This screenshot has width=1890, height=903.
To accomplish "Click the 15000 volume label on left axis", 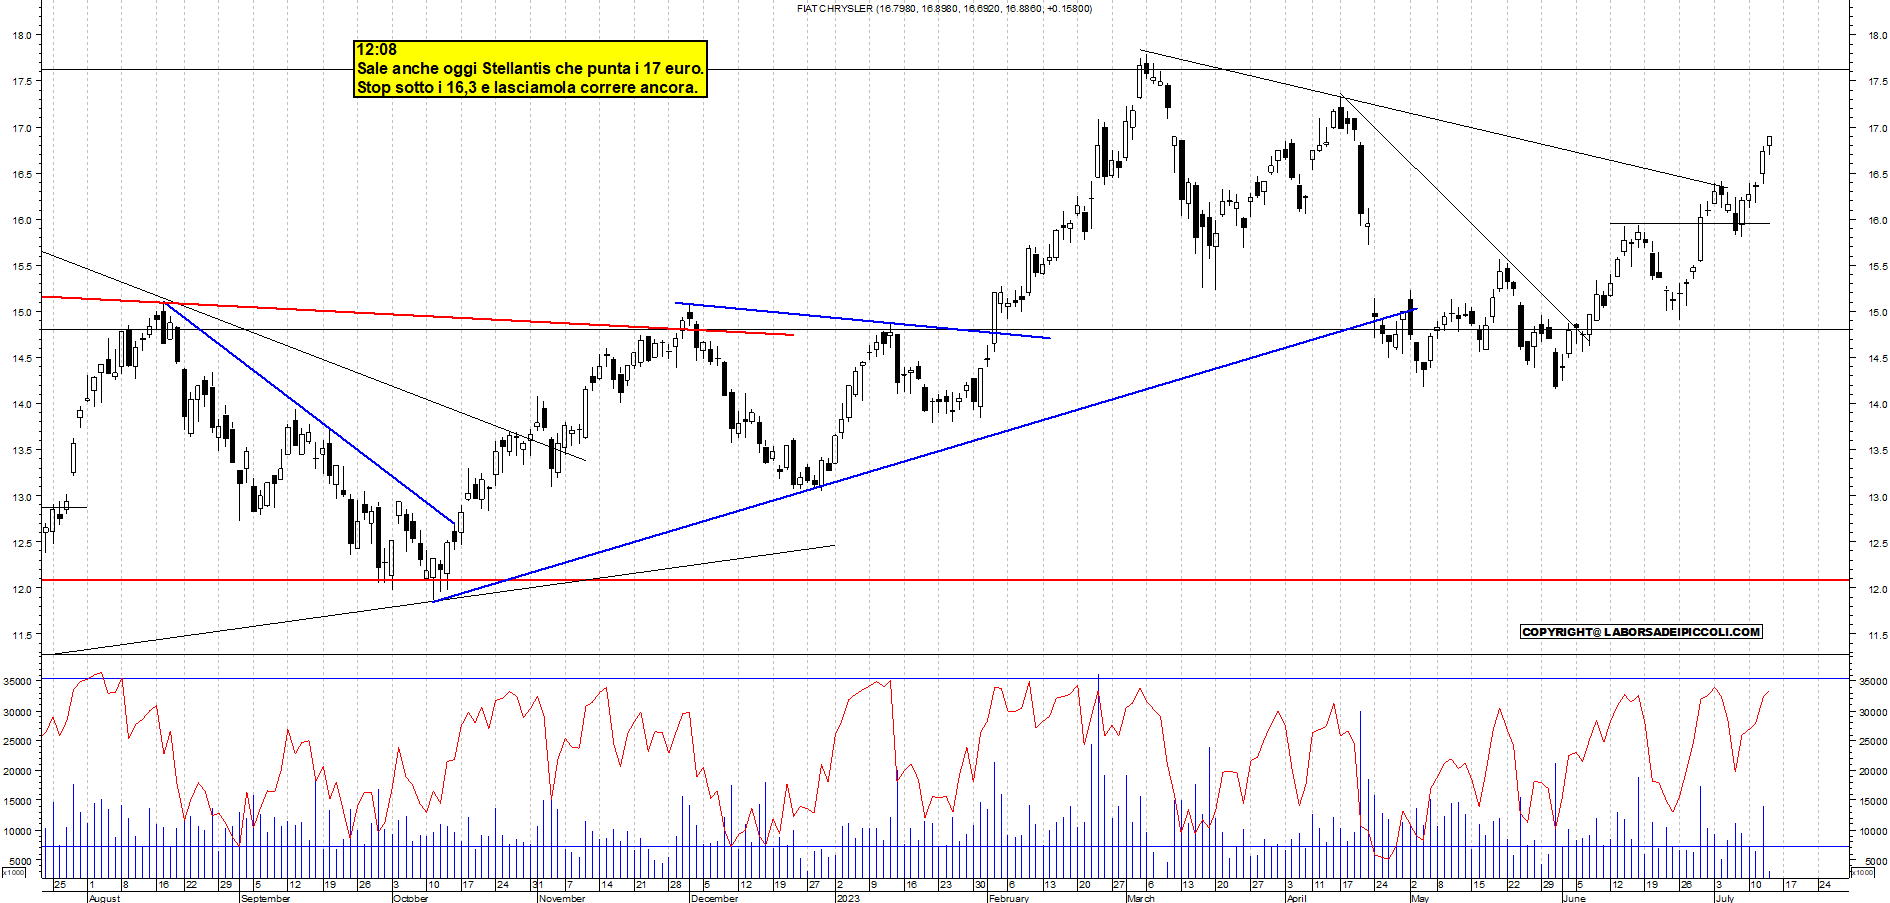I will pyautogui.click(x=17, y=801).
